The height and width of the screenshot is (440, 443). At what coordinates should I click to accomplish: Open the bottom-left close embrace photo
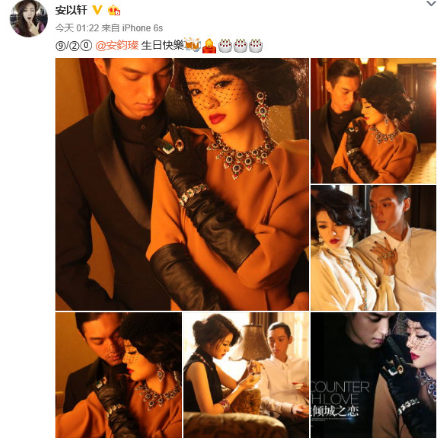pyautogui.click(x=119, y=375)
